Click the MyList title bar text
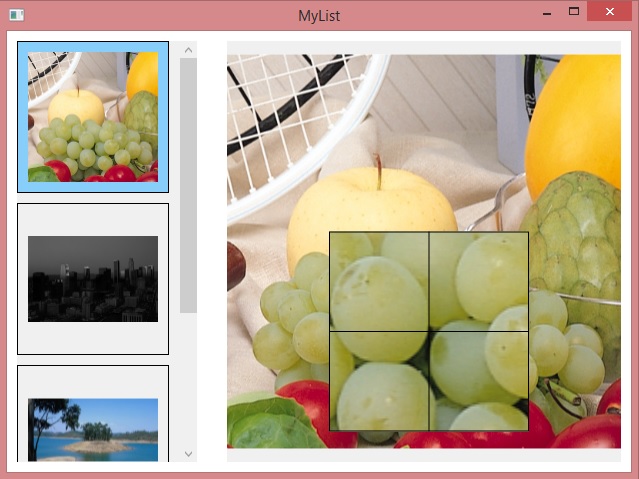The image size is (639, 479). [319, 16]
